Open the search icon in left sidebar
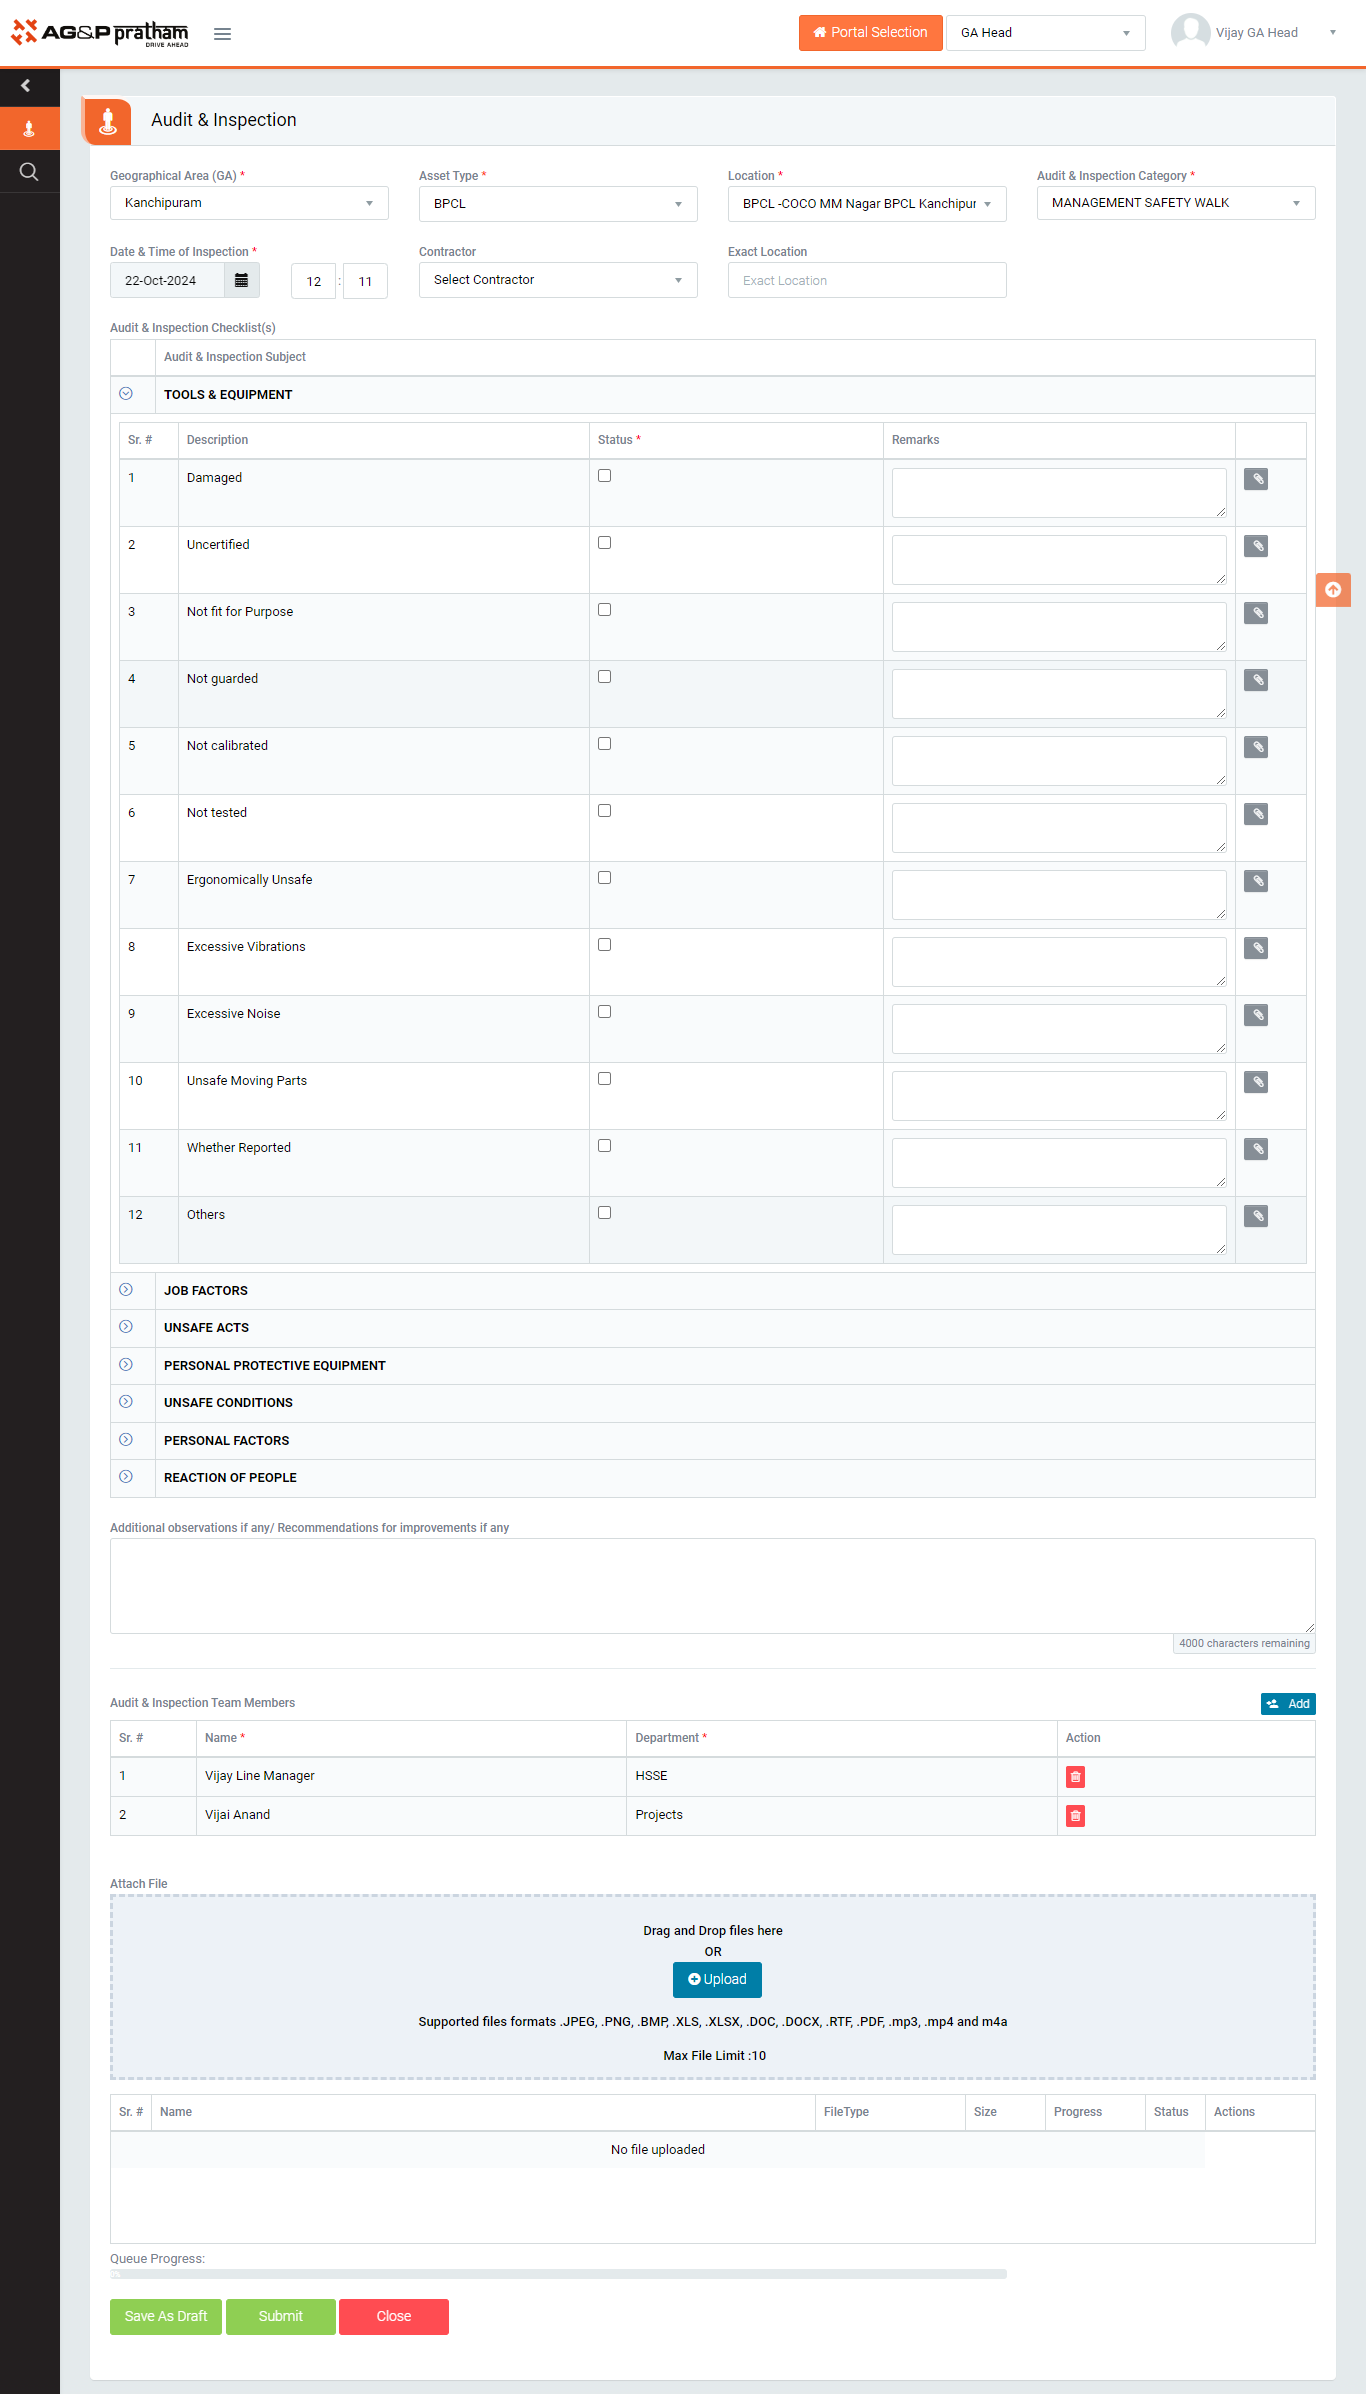Image resolution: width=1366 pixels, height=2394 pixels. point(29,172)
